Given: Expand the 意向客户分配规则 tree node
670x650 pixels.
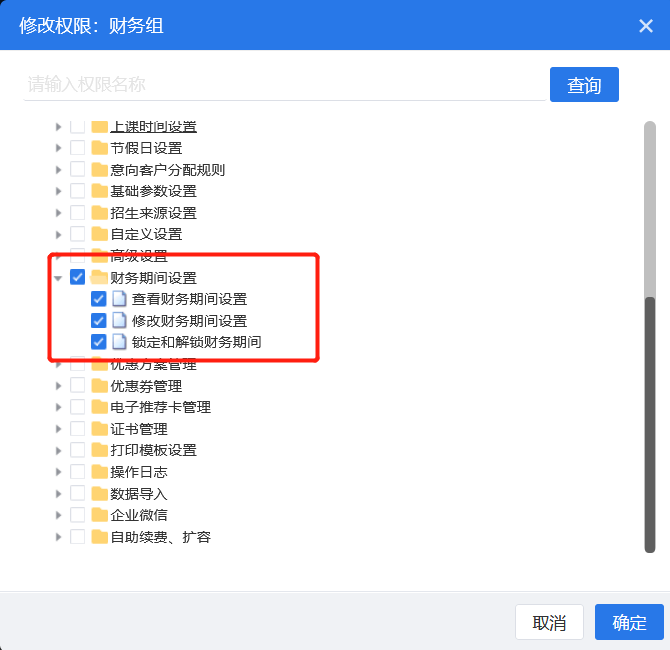Looking at the screenshot, I should 59,170.
